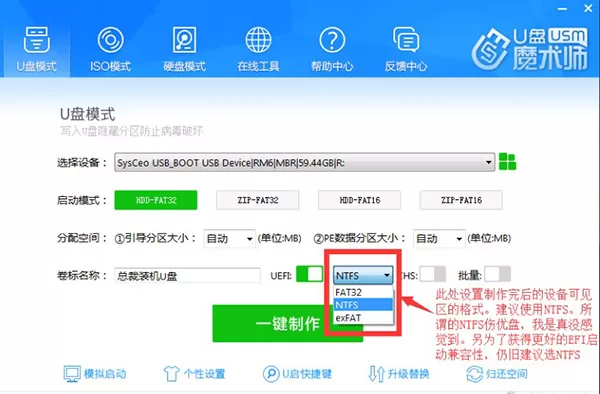
Task: Click the 归还空间 recycle icon
Action: point(474,374)
